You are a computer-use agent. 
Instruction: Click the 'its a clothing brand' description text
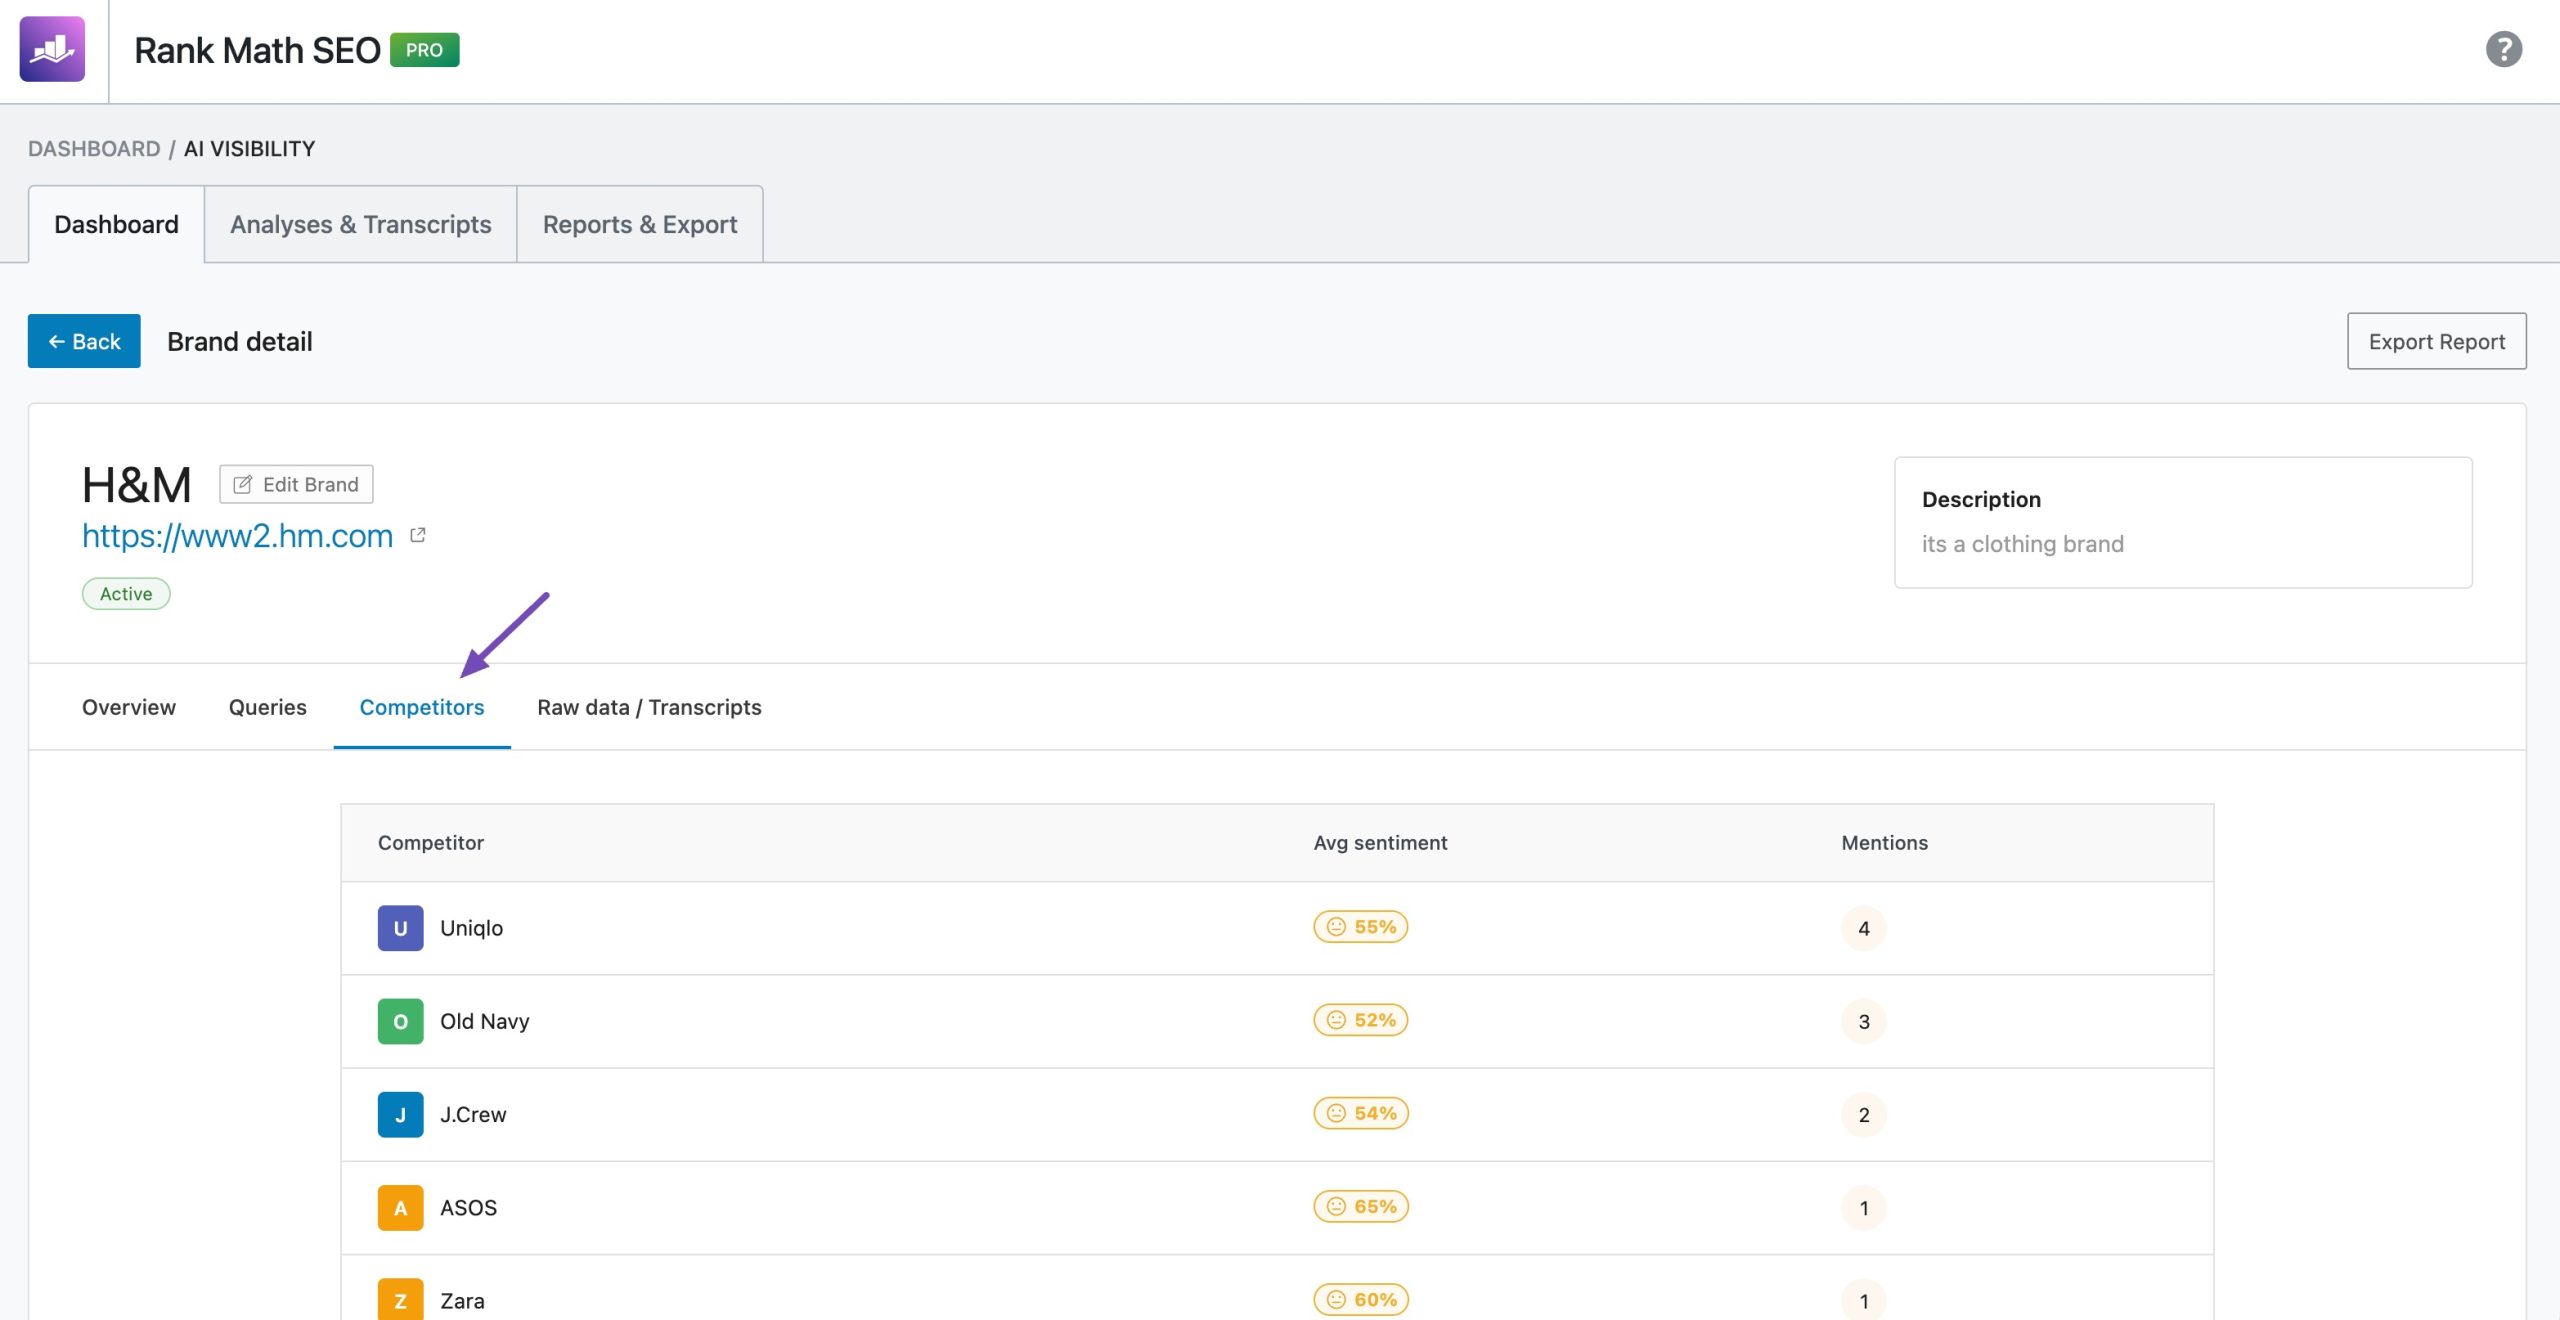tap(2022, 544)
